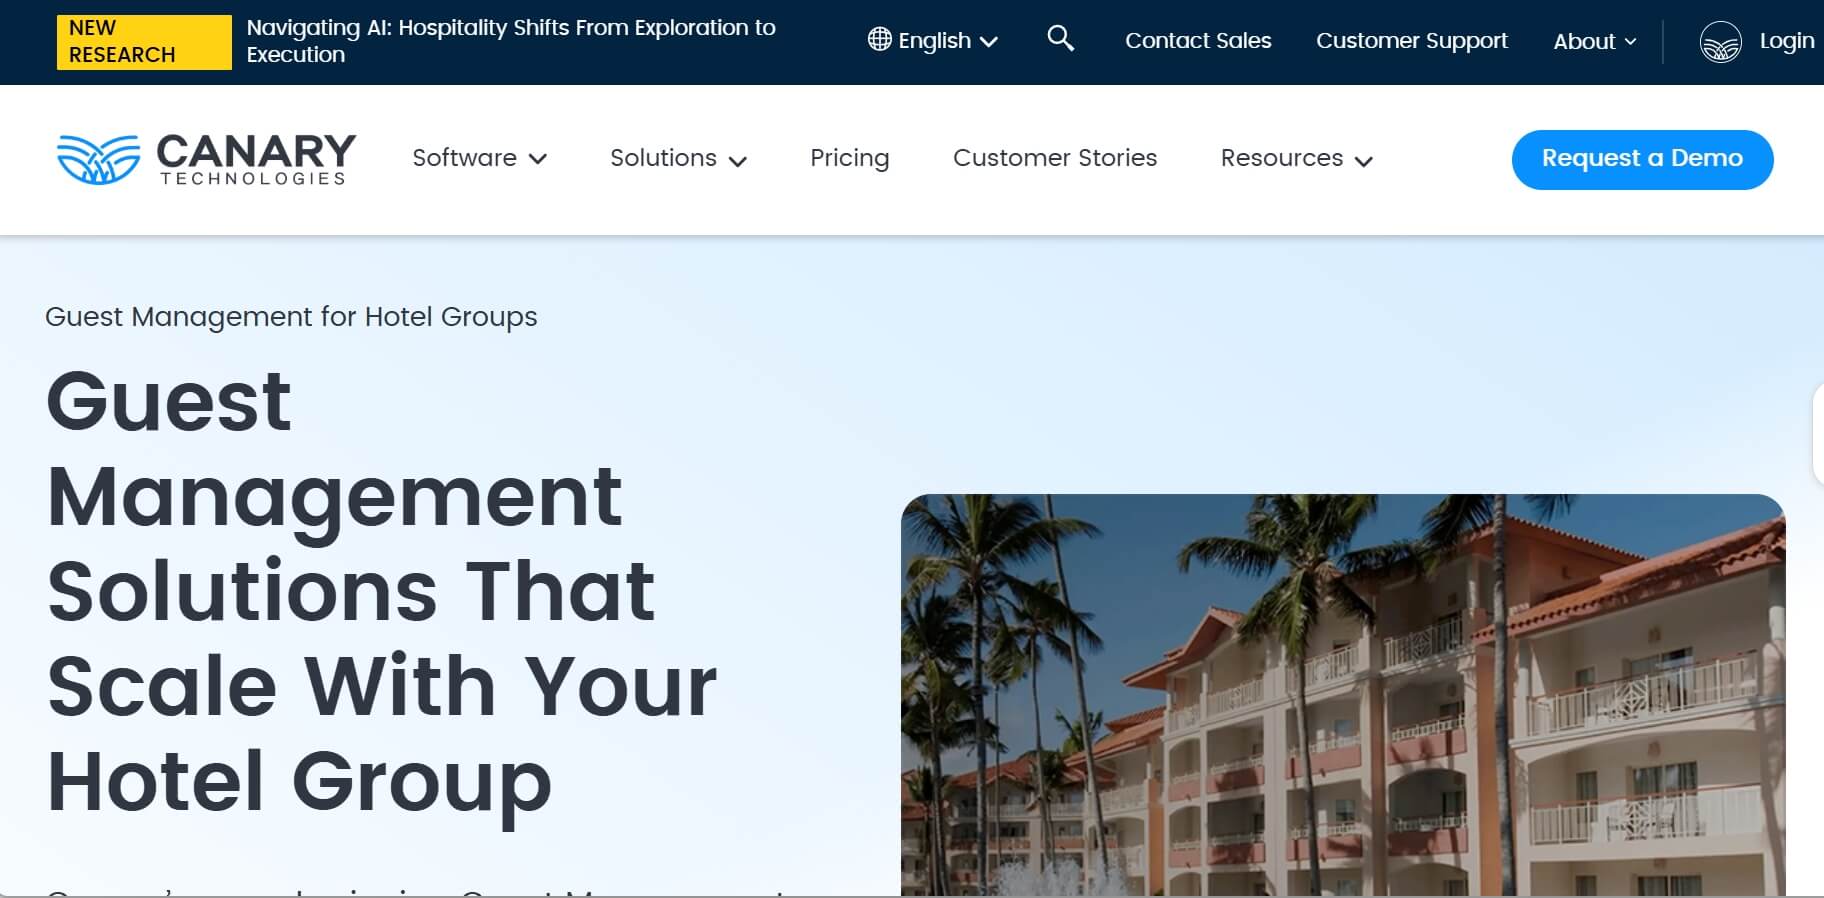The height and width of the screenshot is (898, 1824).
Task: Expand the Software menu chevron
Action: point(538,159)
